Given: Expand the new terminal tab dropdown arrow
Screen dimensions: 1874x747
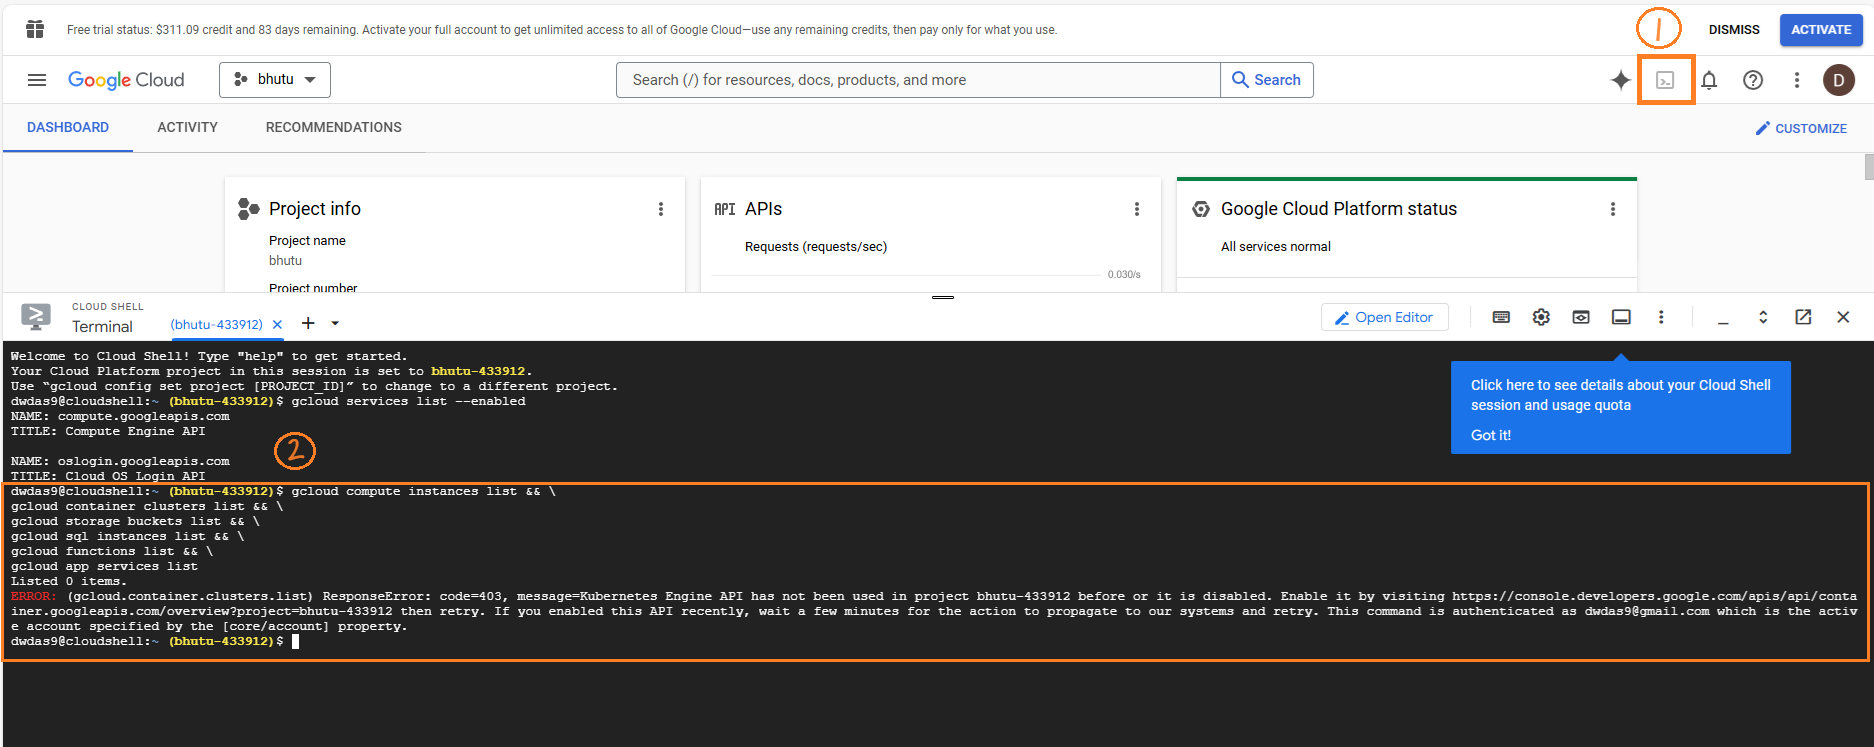Looking at the screenshot, I should 335,323.
